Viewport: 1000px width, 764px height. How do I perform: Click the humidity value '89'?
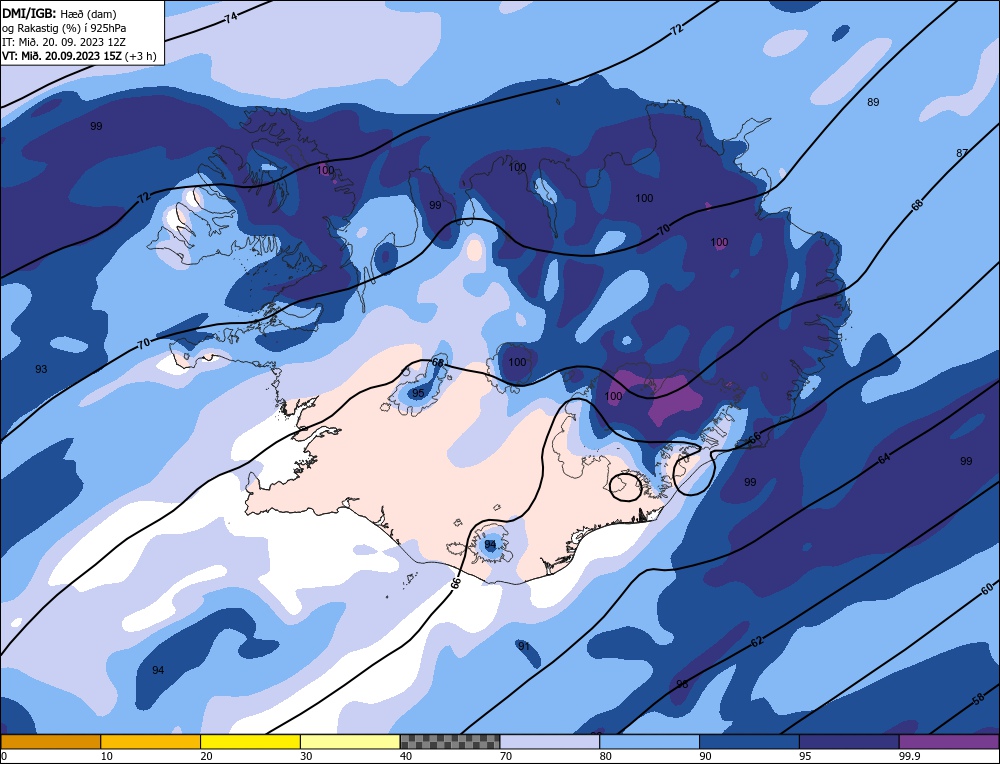(873, 102)
